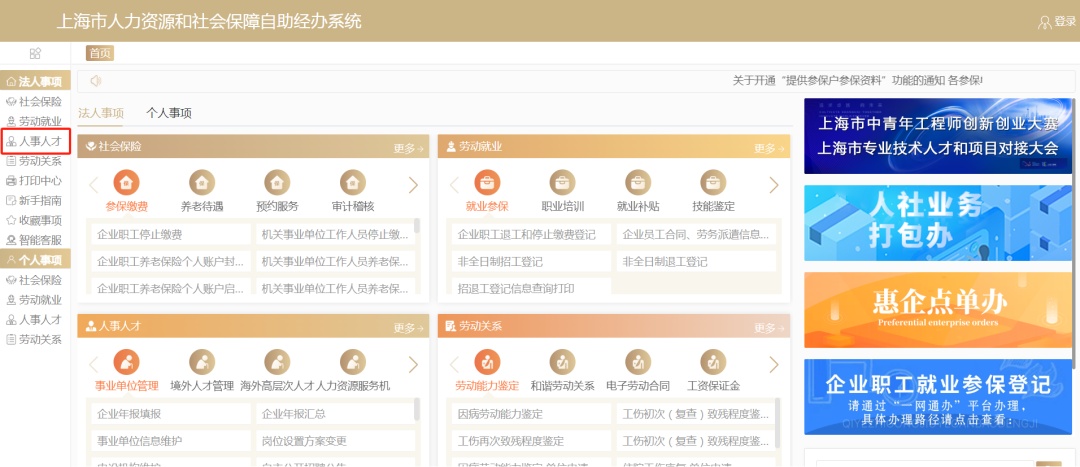The height and width of the screenshot is (467, 1080).
Task: Select the 就业参保 icon
Action: pyautogui.click(x=487, y=184)
